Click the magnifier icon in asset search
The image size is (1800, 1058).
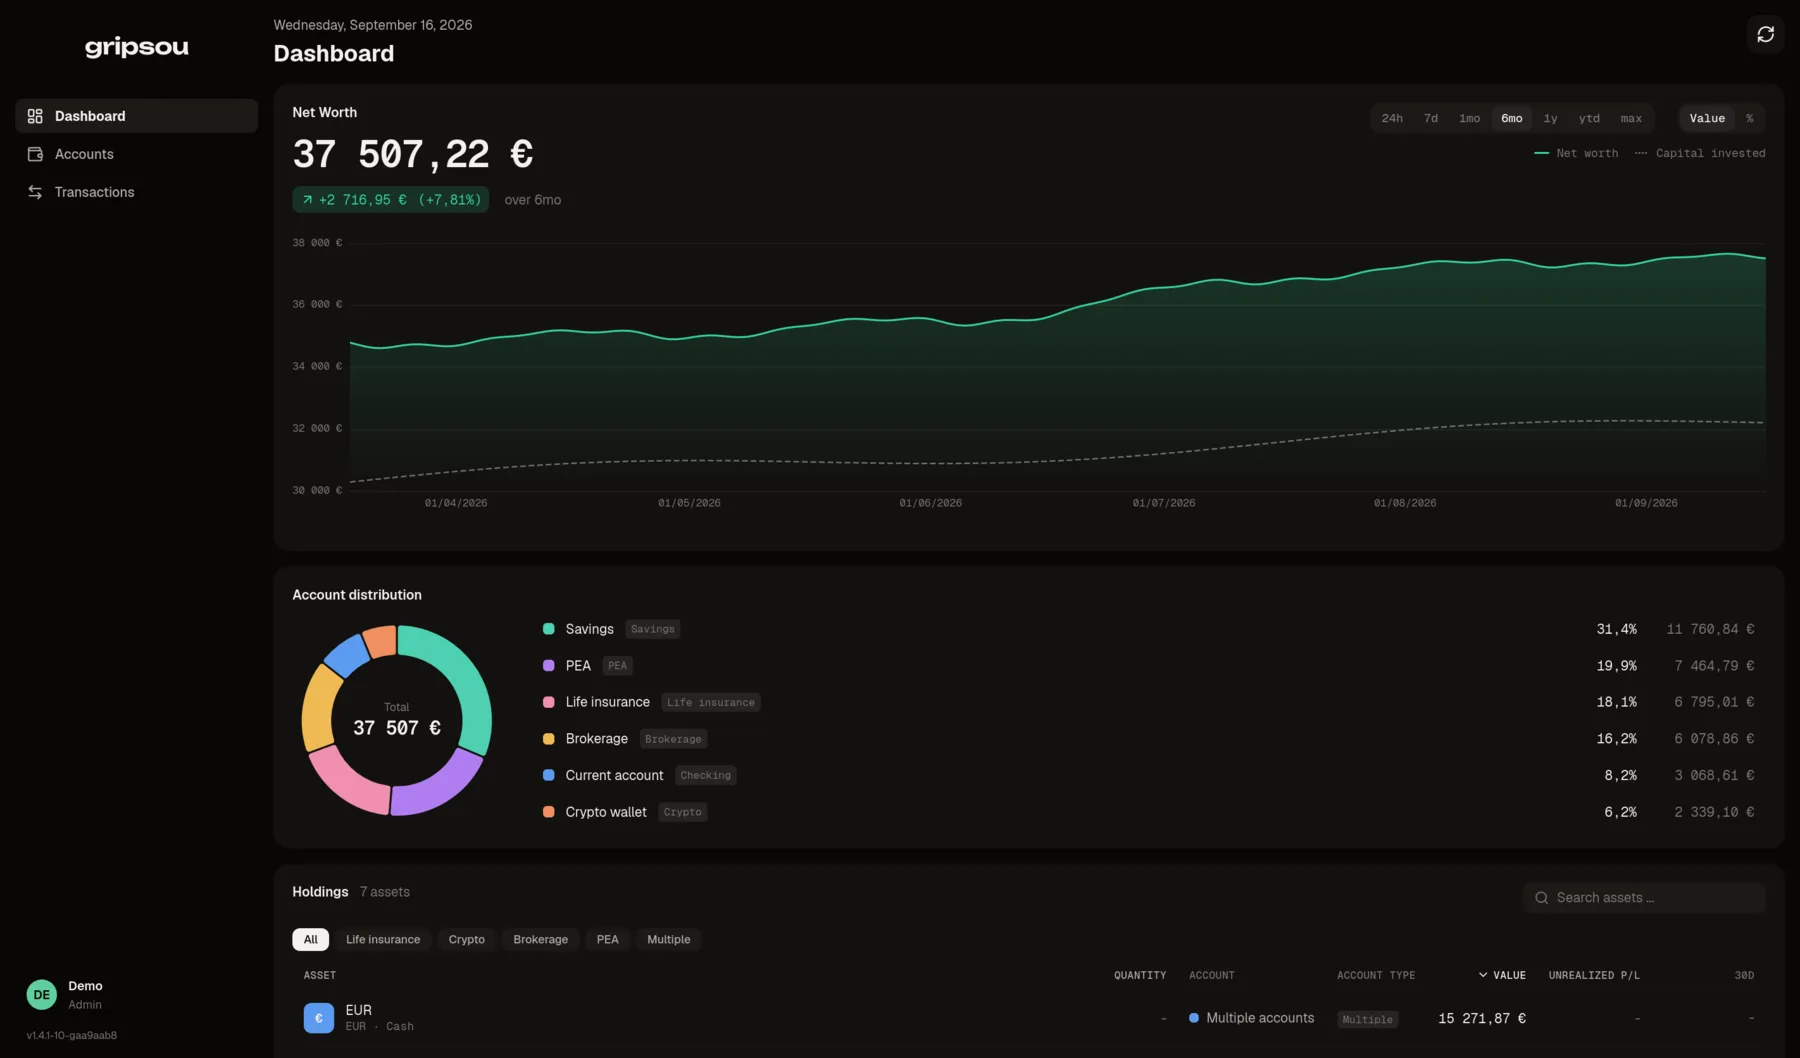[x=1541, y=898]
